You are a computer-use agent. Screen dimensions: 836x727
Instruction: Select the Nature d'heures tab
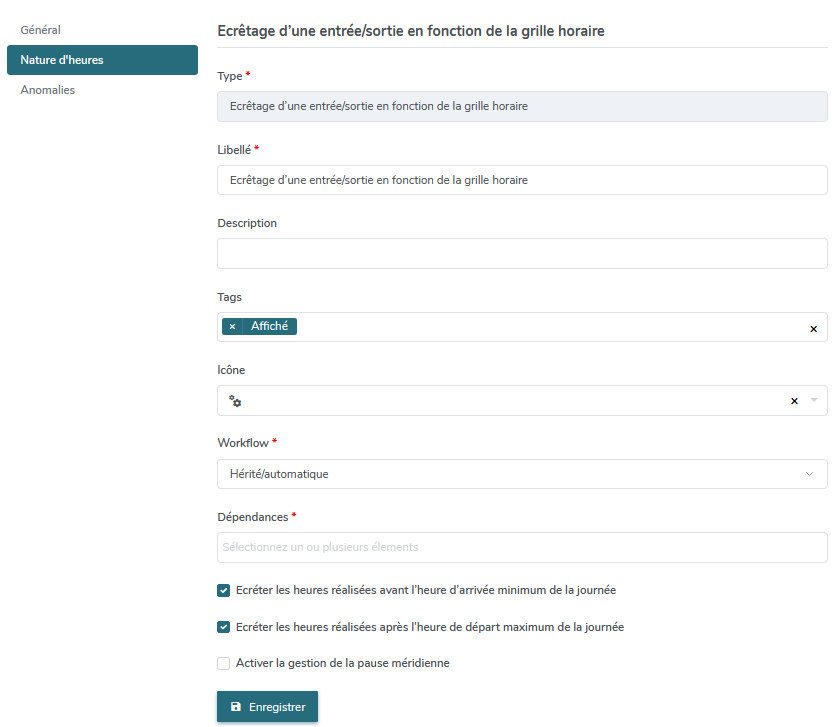click(102, 60)
